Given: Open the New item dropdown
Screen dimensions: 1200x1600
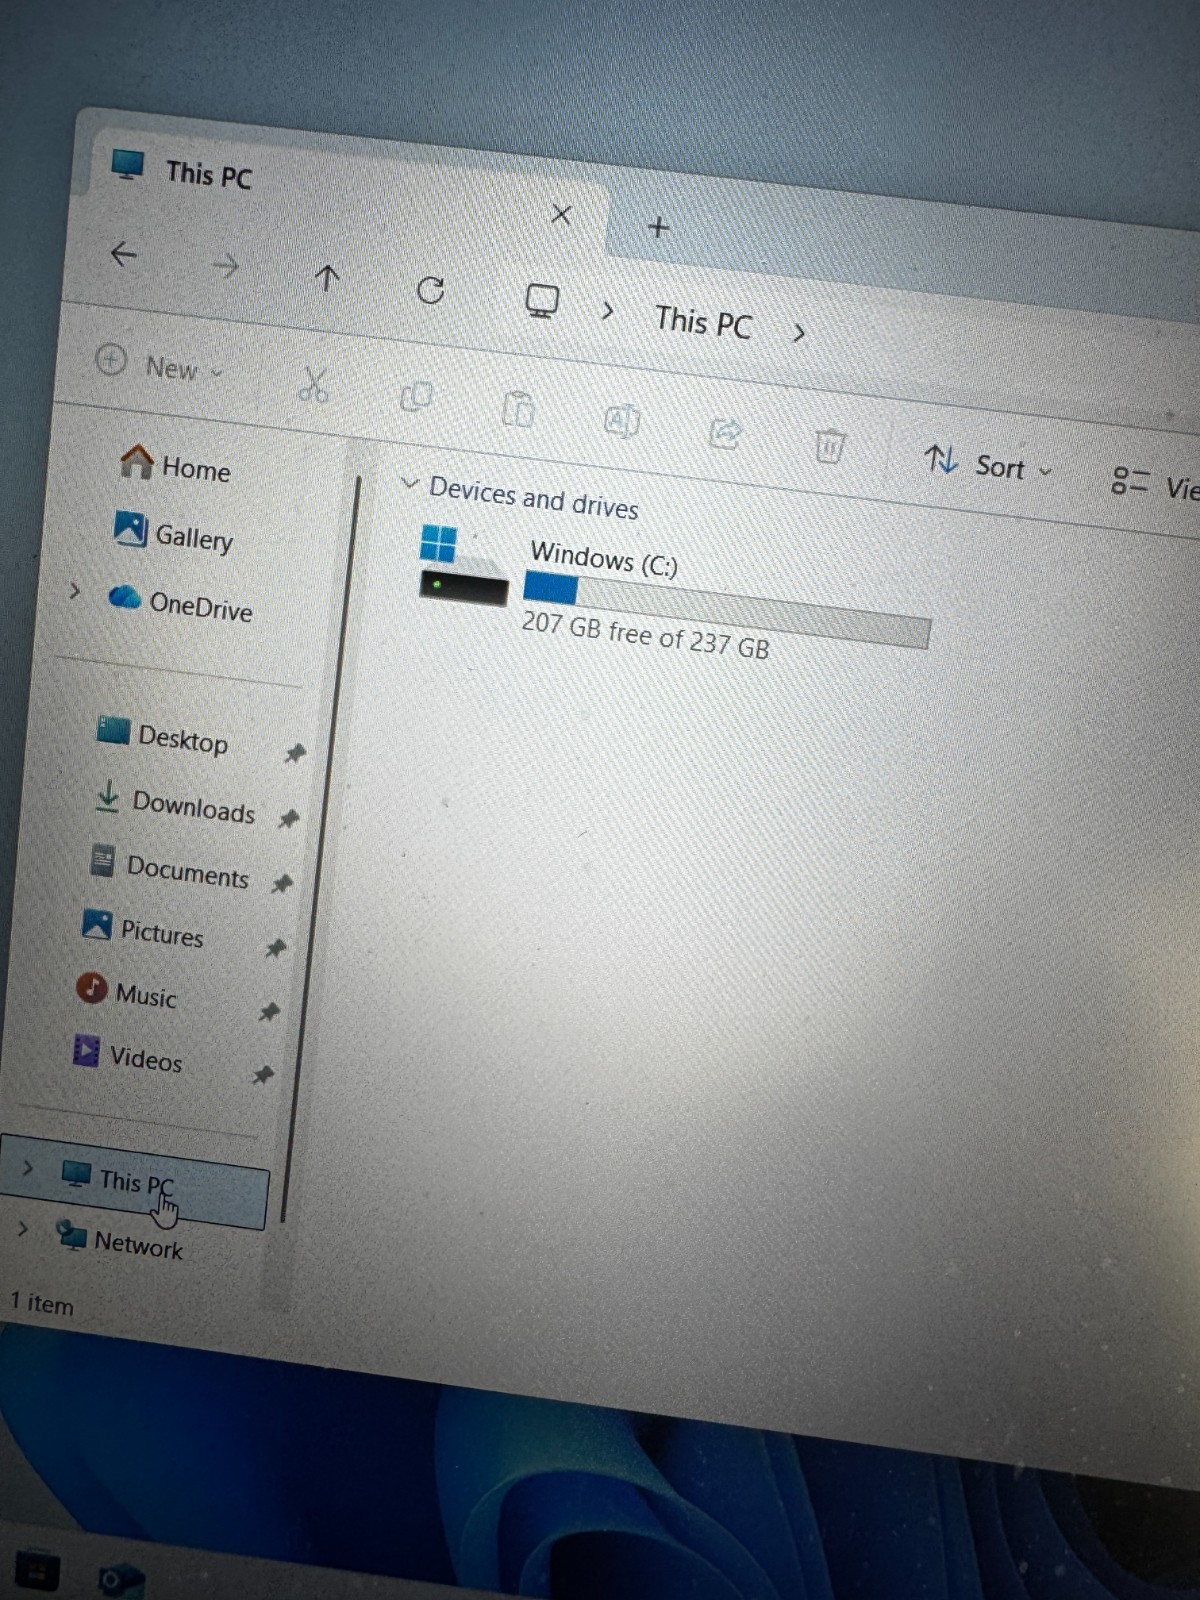Looking at the screenshot, I should [x=160, y=365].
